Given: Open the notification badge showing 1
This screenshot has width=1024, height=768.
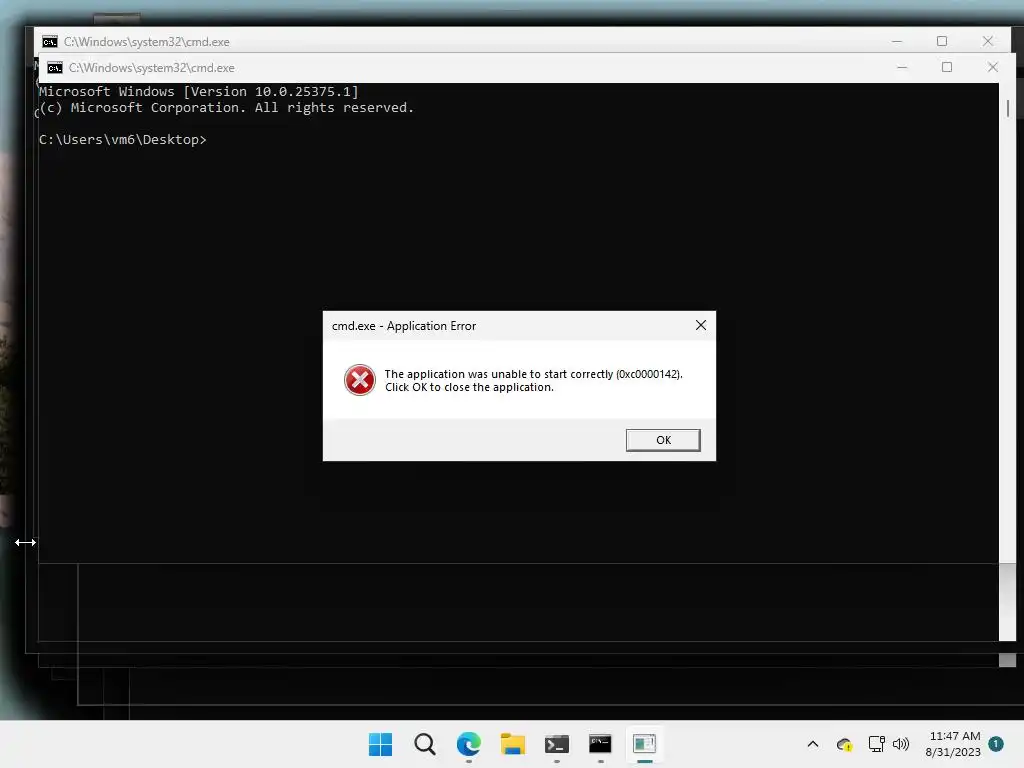Looking at the screenshot, I should (x=996, y=744).
